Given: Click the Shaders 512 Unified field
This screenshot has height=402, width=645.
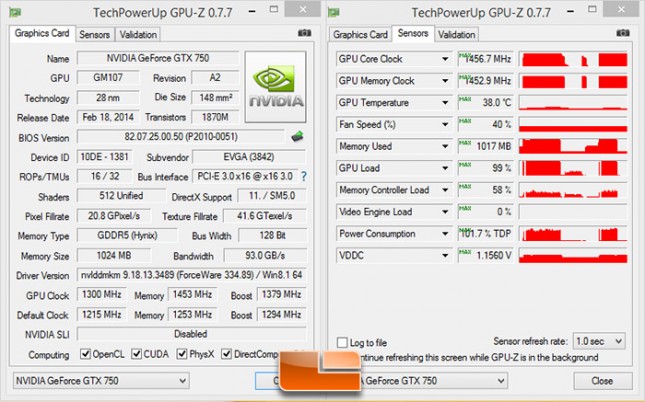Looking at the screenshot, I should (x=121, y=195).
